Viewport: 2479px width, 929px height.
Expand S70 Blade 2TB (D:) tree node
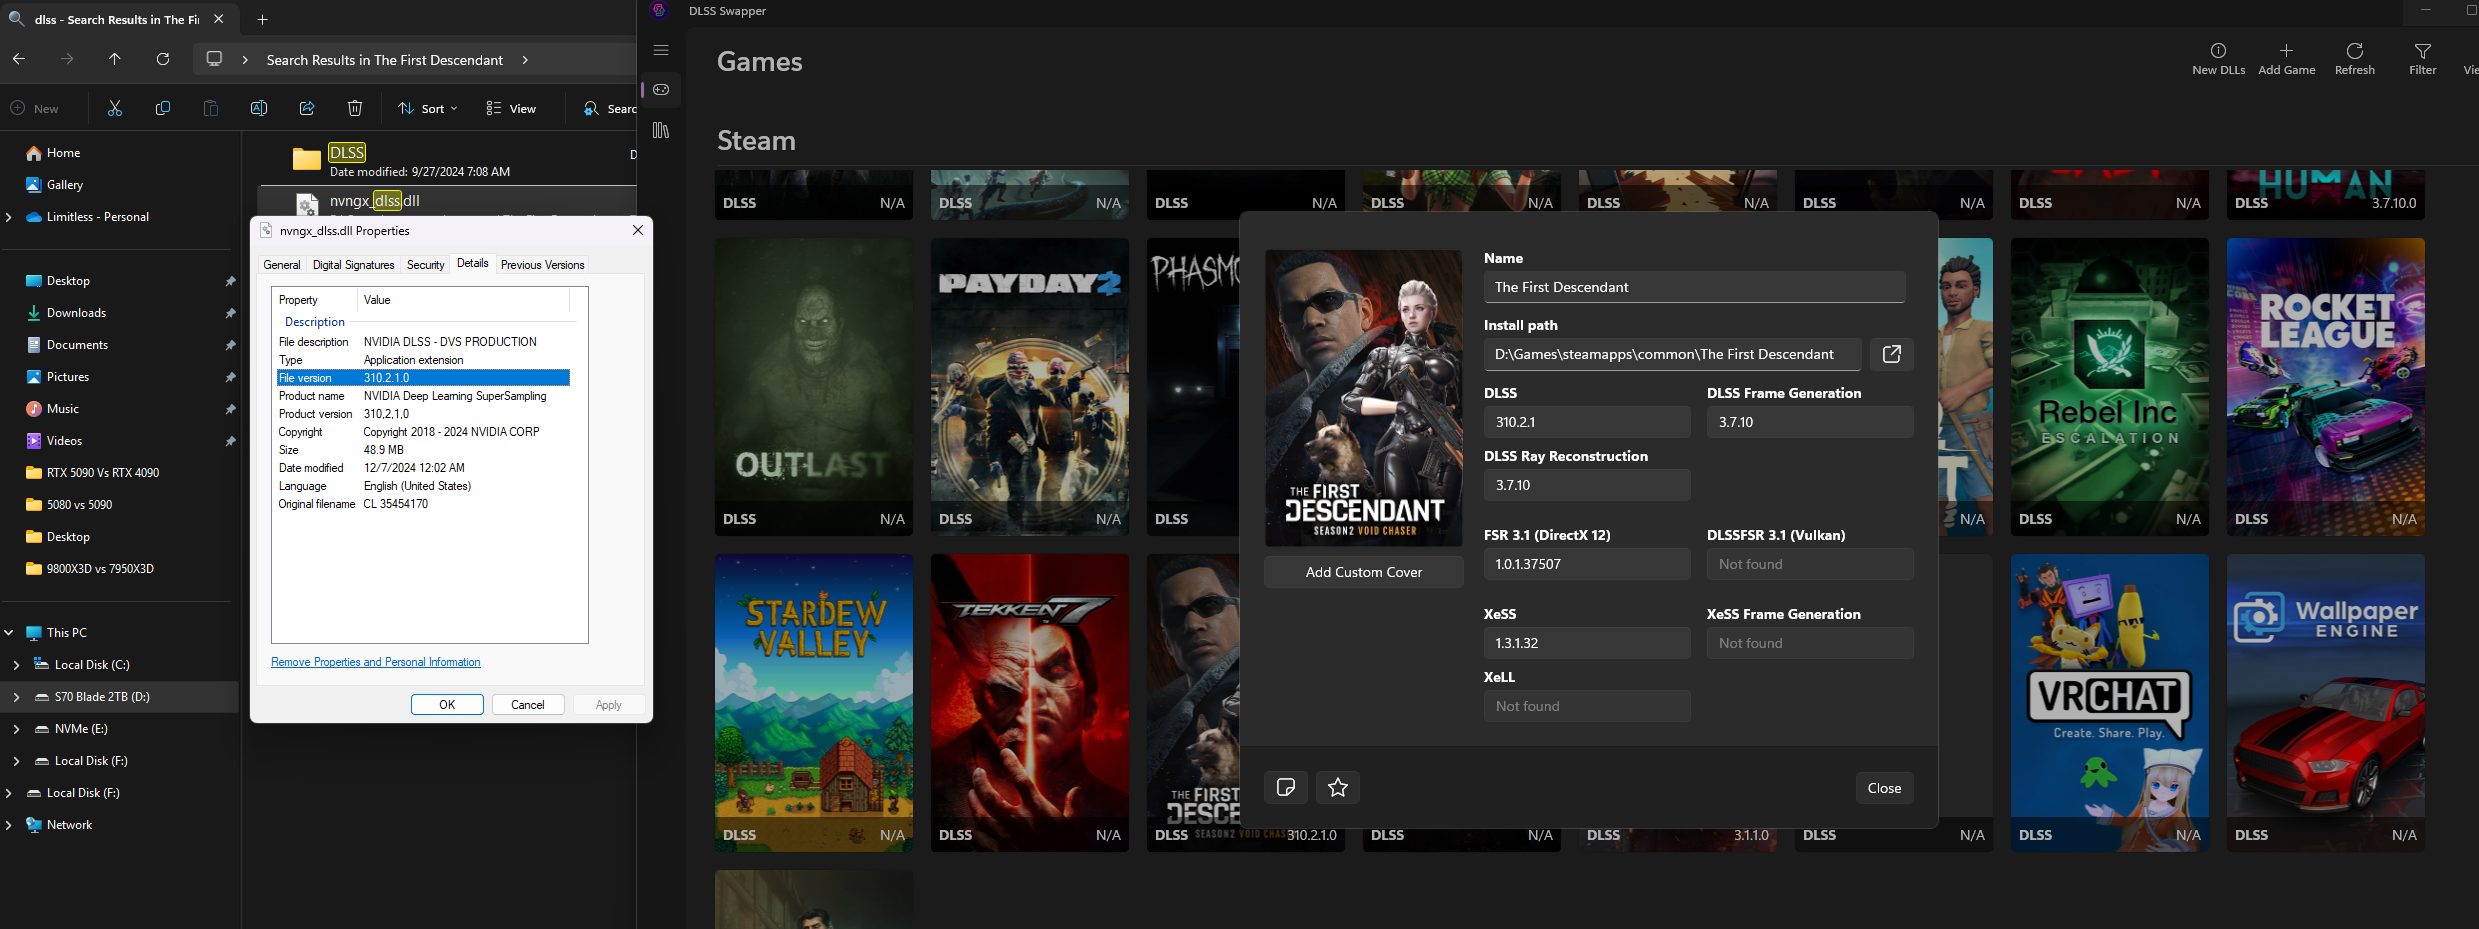17,697
